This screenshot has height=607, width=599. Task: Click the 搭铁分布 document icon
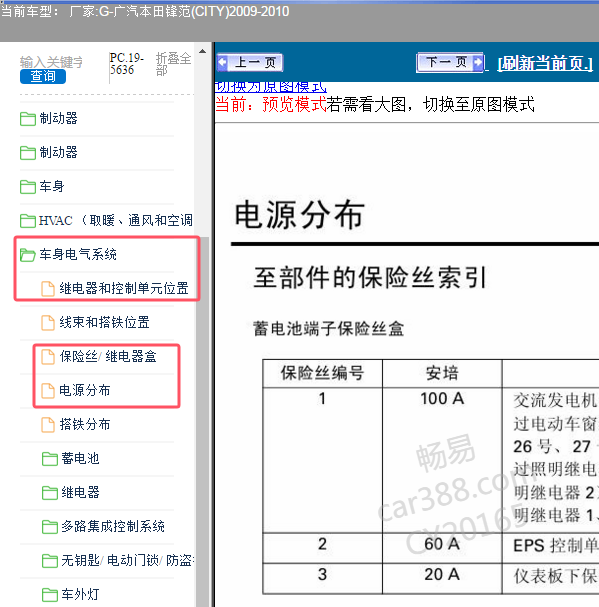(48, 425)
